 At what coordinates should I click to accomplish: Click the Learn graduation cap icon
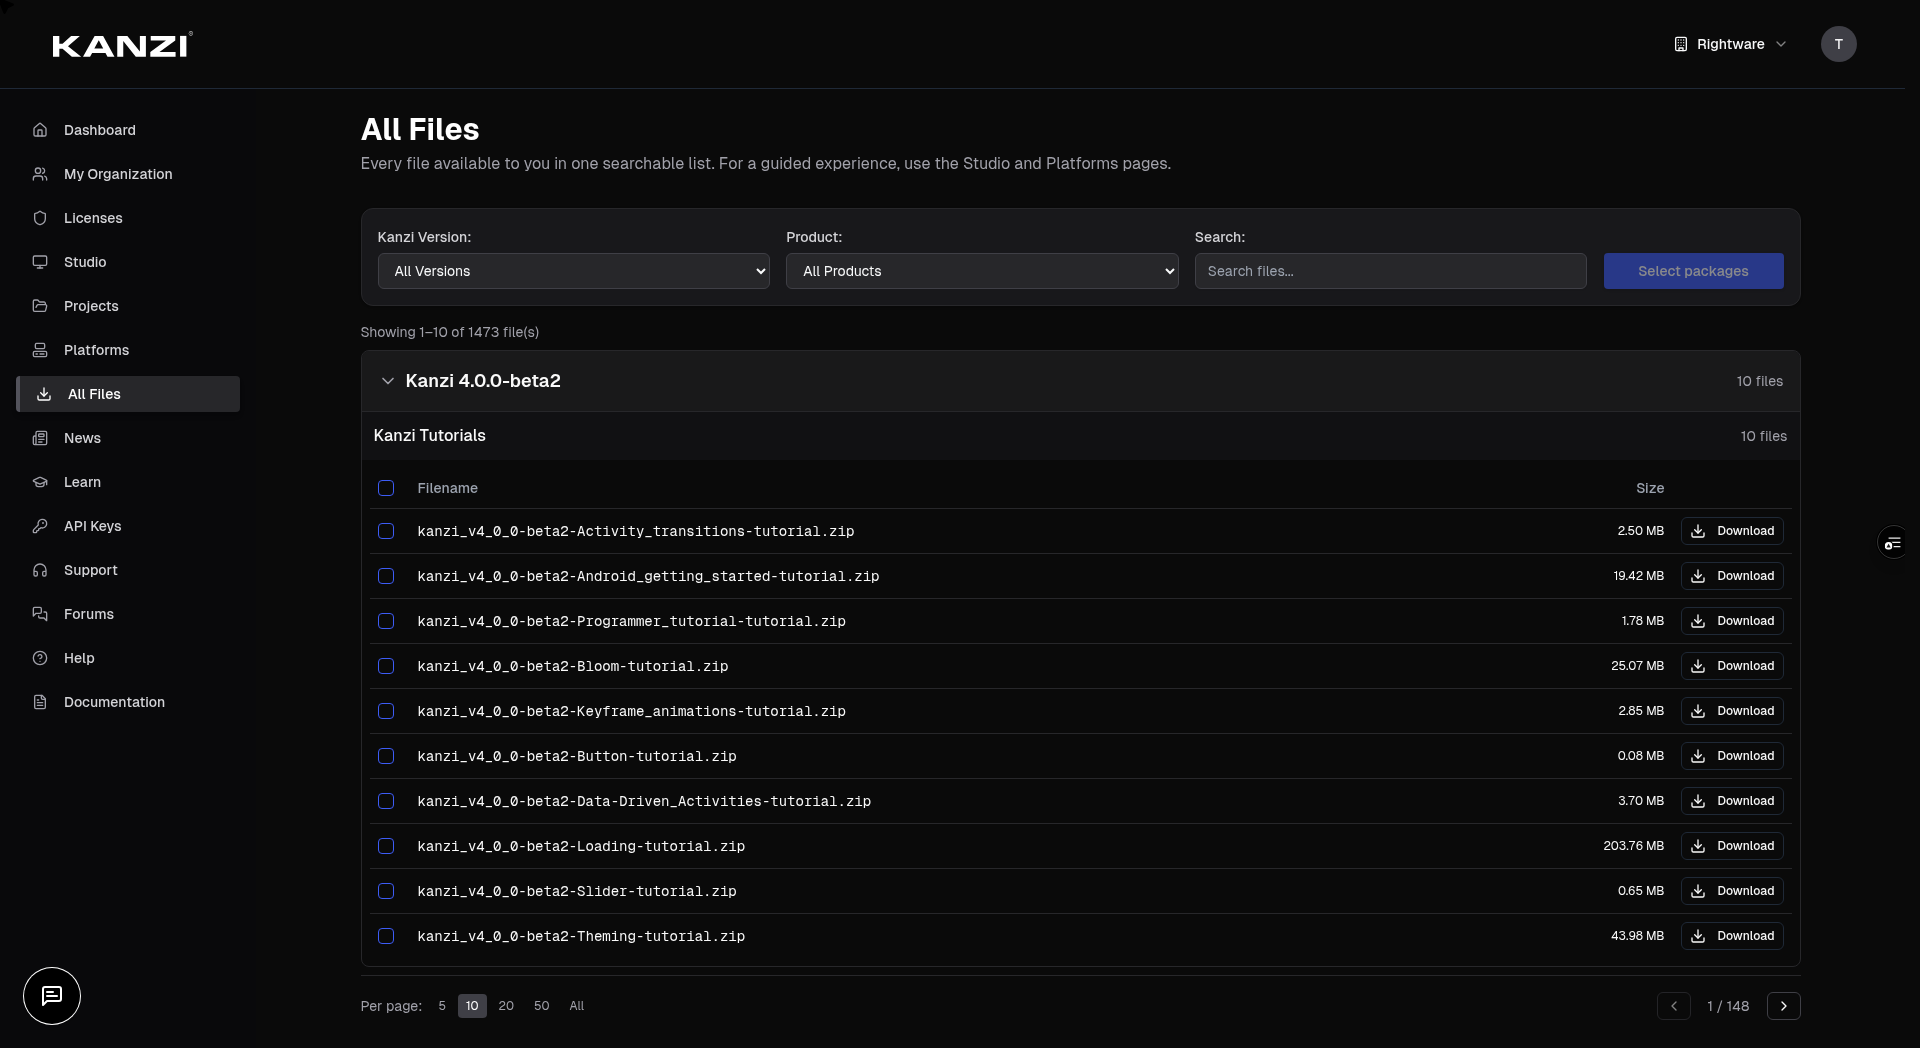40,482
